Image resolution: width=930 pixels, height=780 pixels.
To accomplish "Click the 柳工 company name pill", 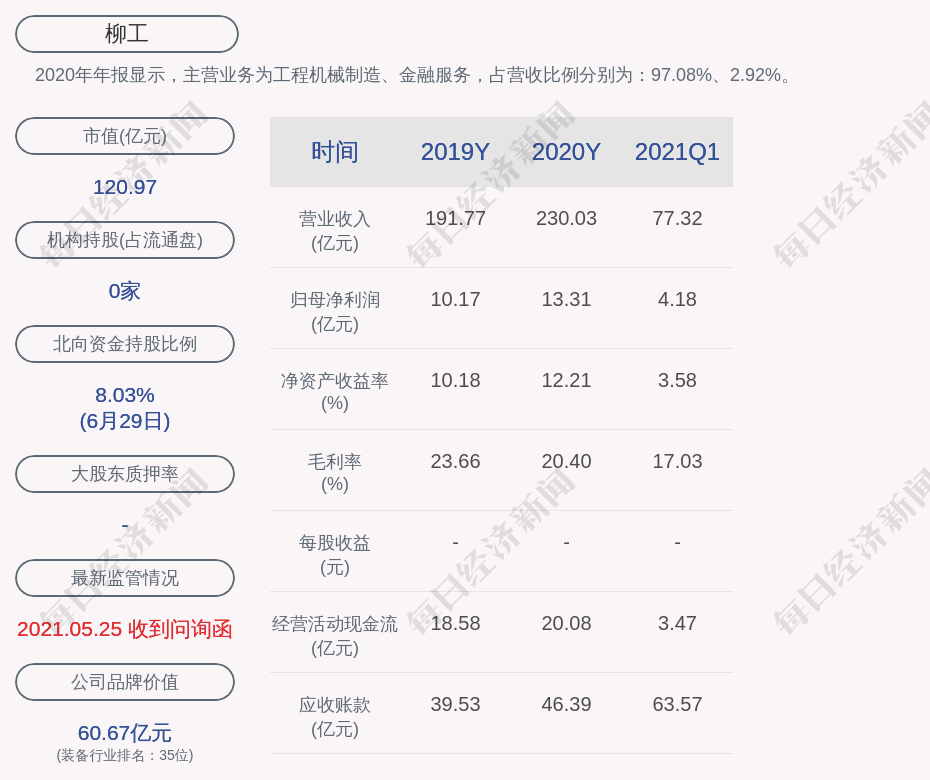I will 126,34.
